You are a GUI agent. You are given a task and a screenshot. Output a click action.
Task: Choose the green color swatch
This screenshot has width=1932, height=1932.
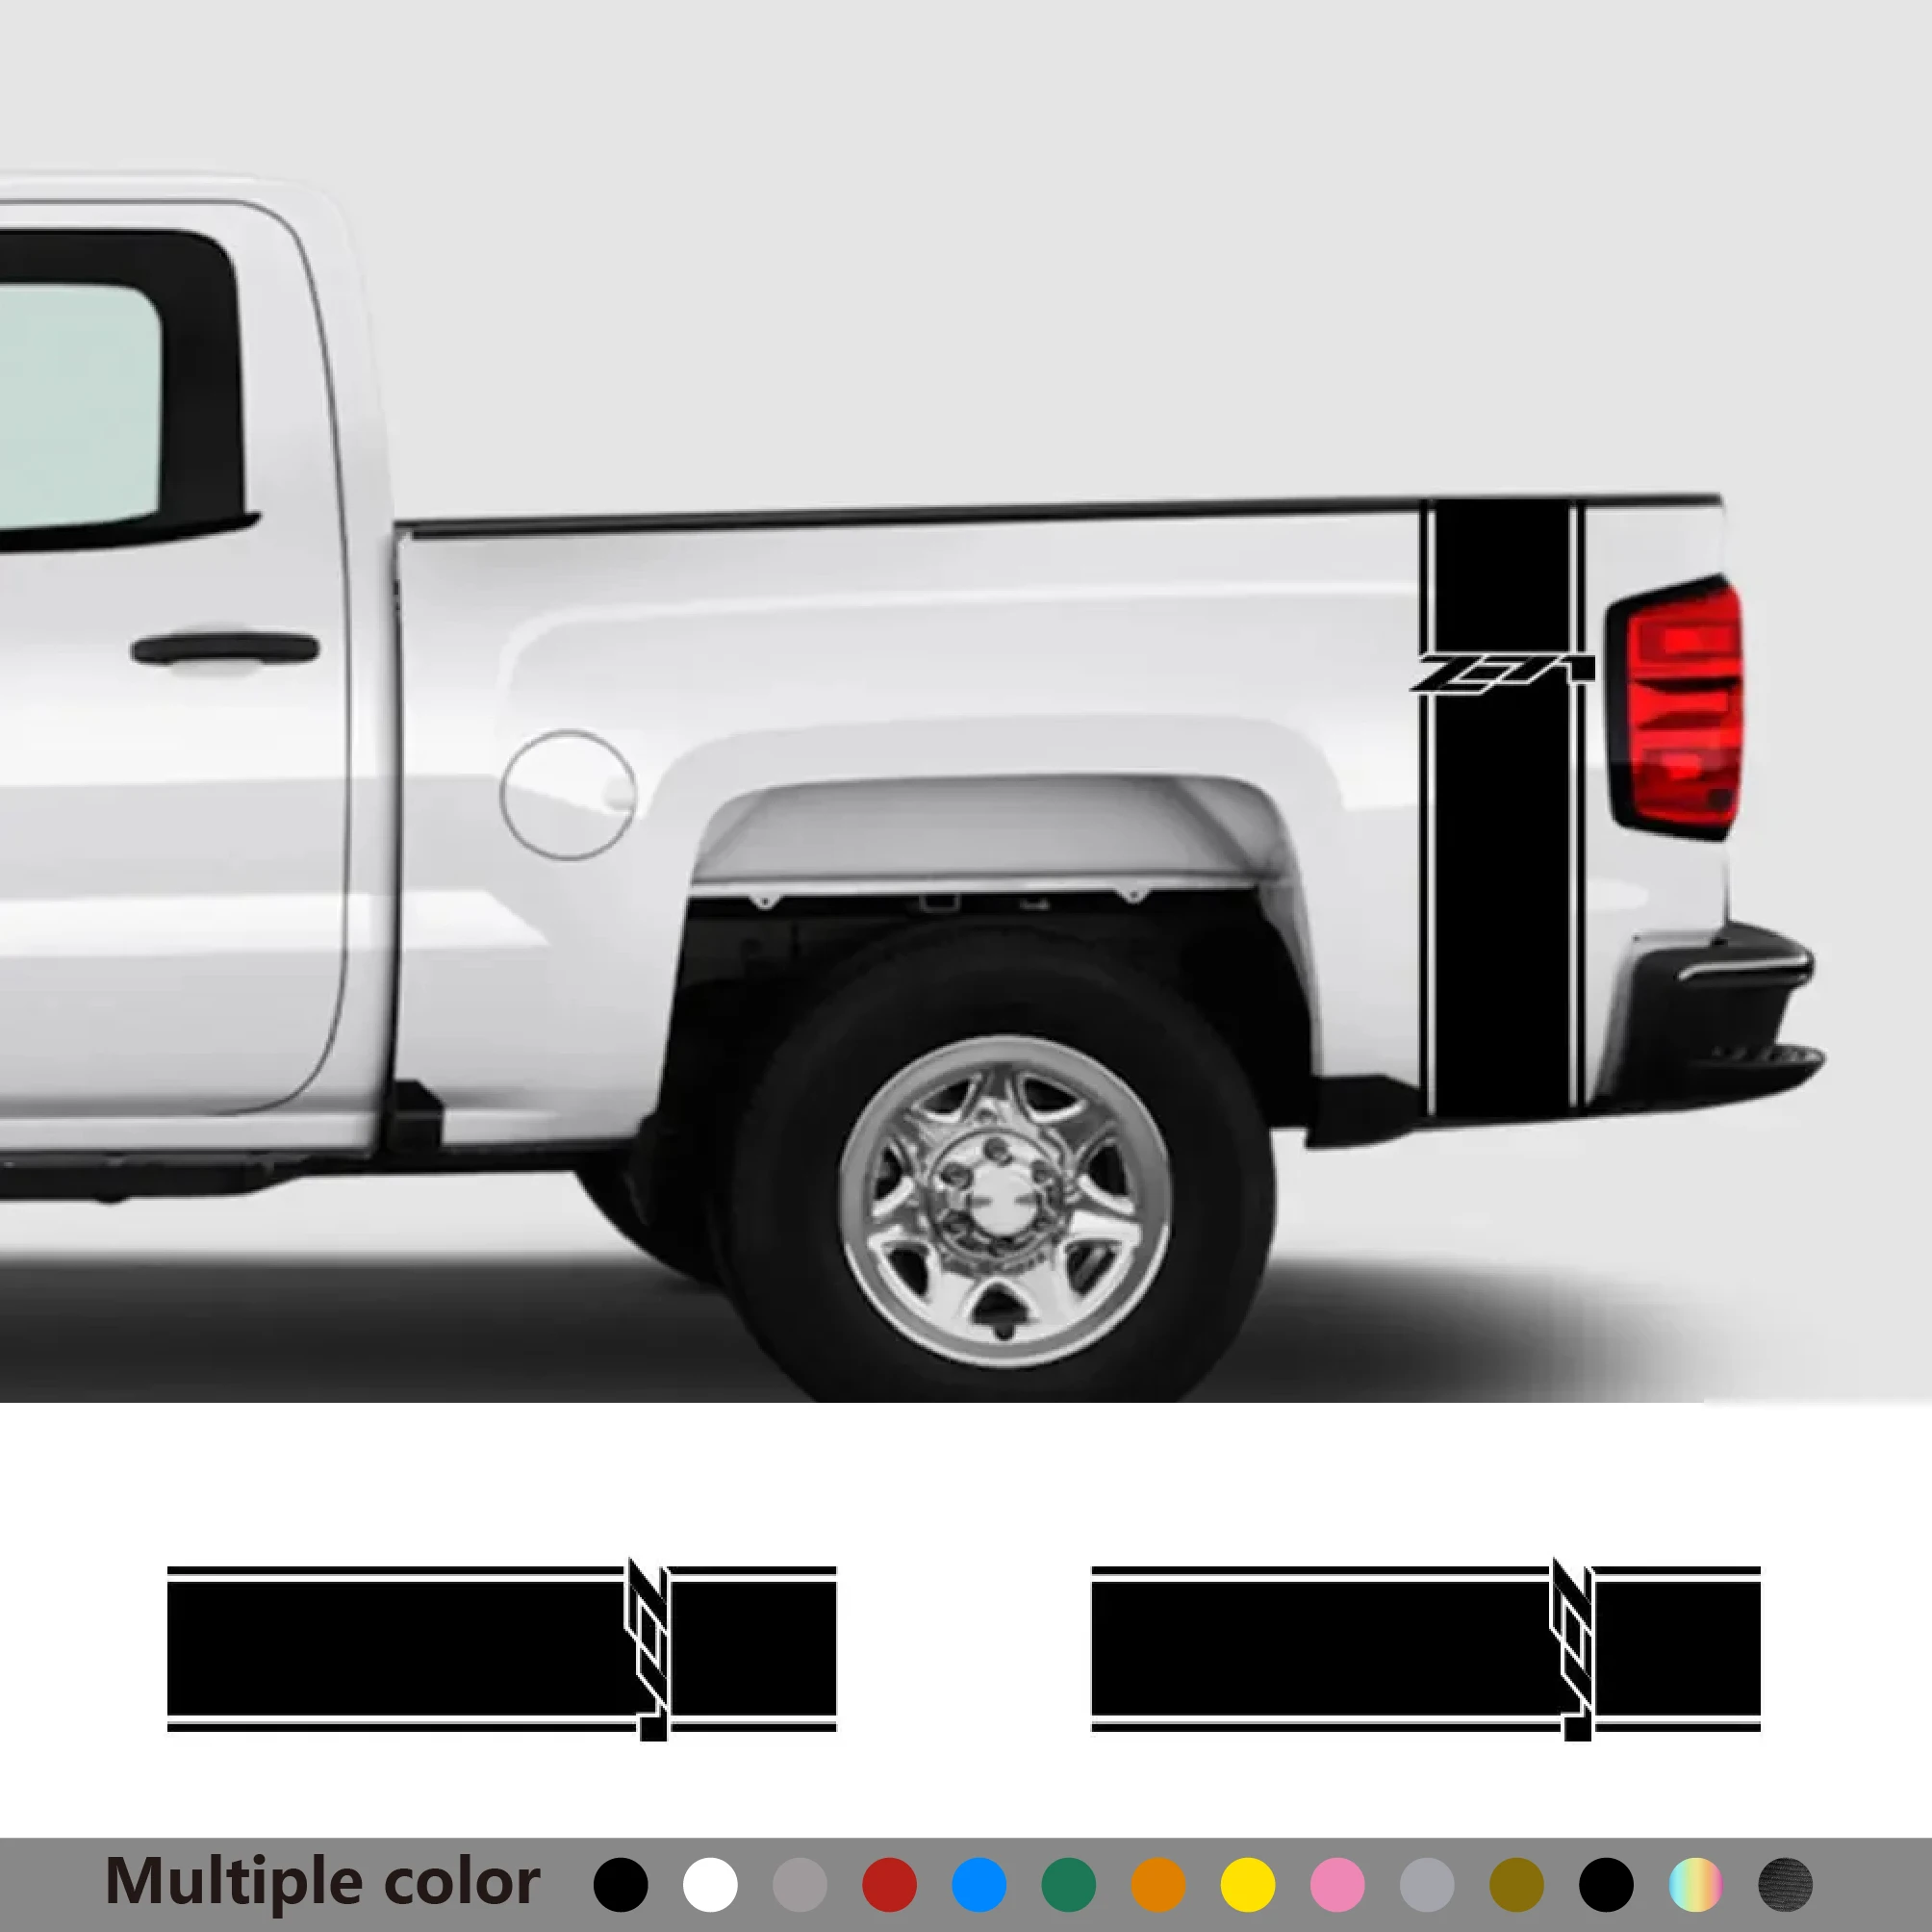tap(1069, 1885)
